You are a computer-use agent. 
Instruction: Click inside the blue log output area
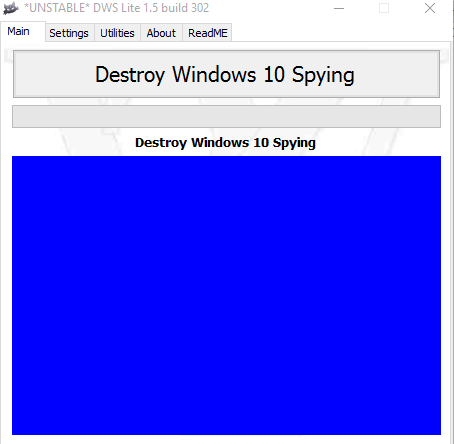pos(226,295)
